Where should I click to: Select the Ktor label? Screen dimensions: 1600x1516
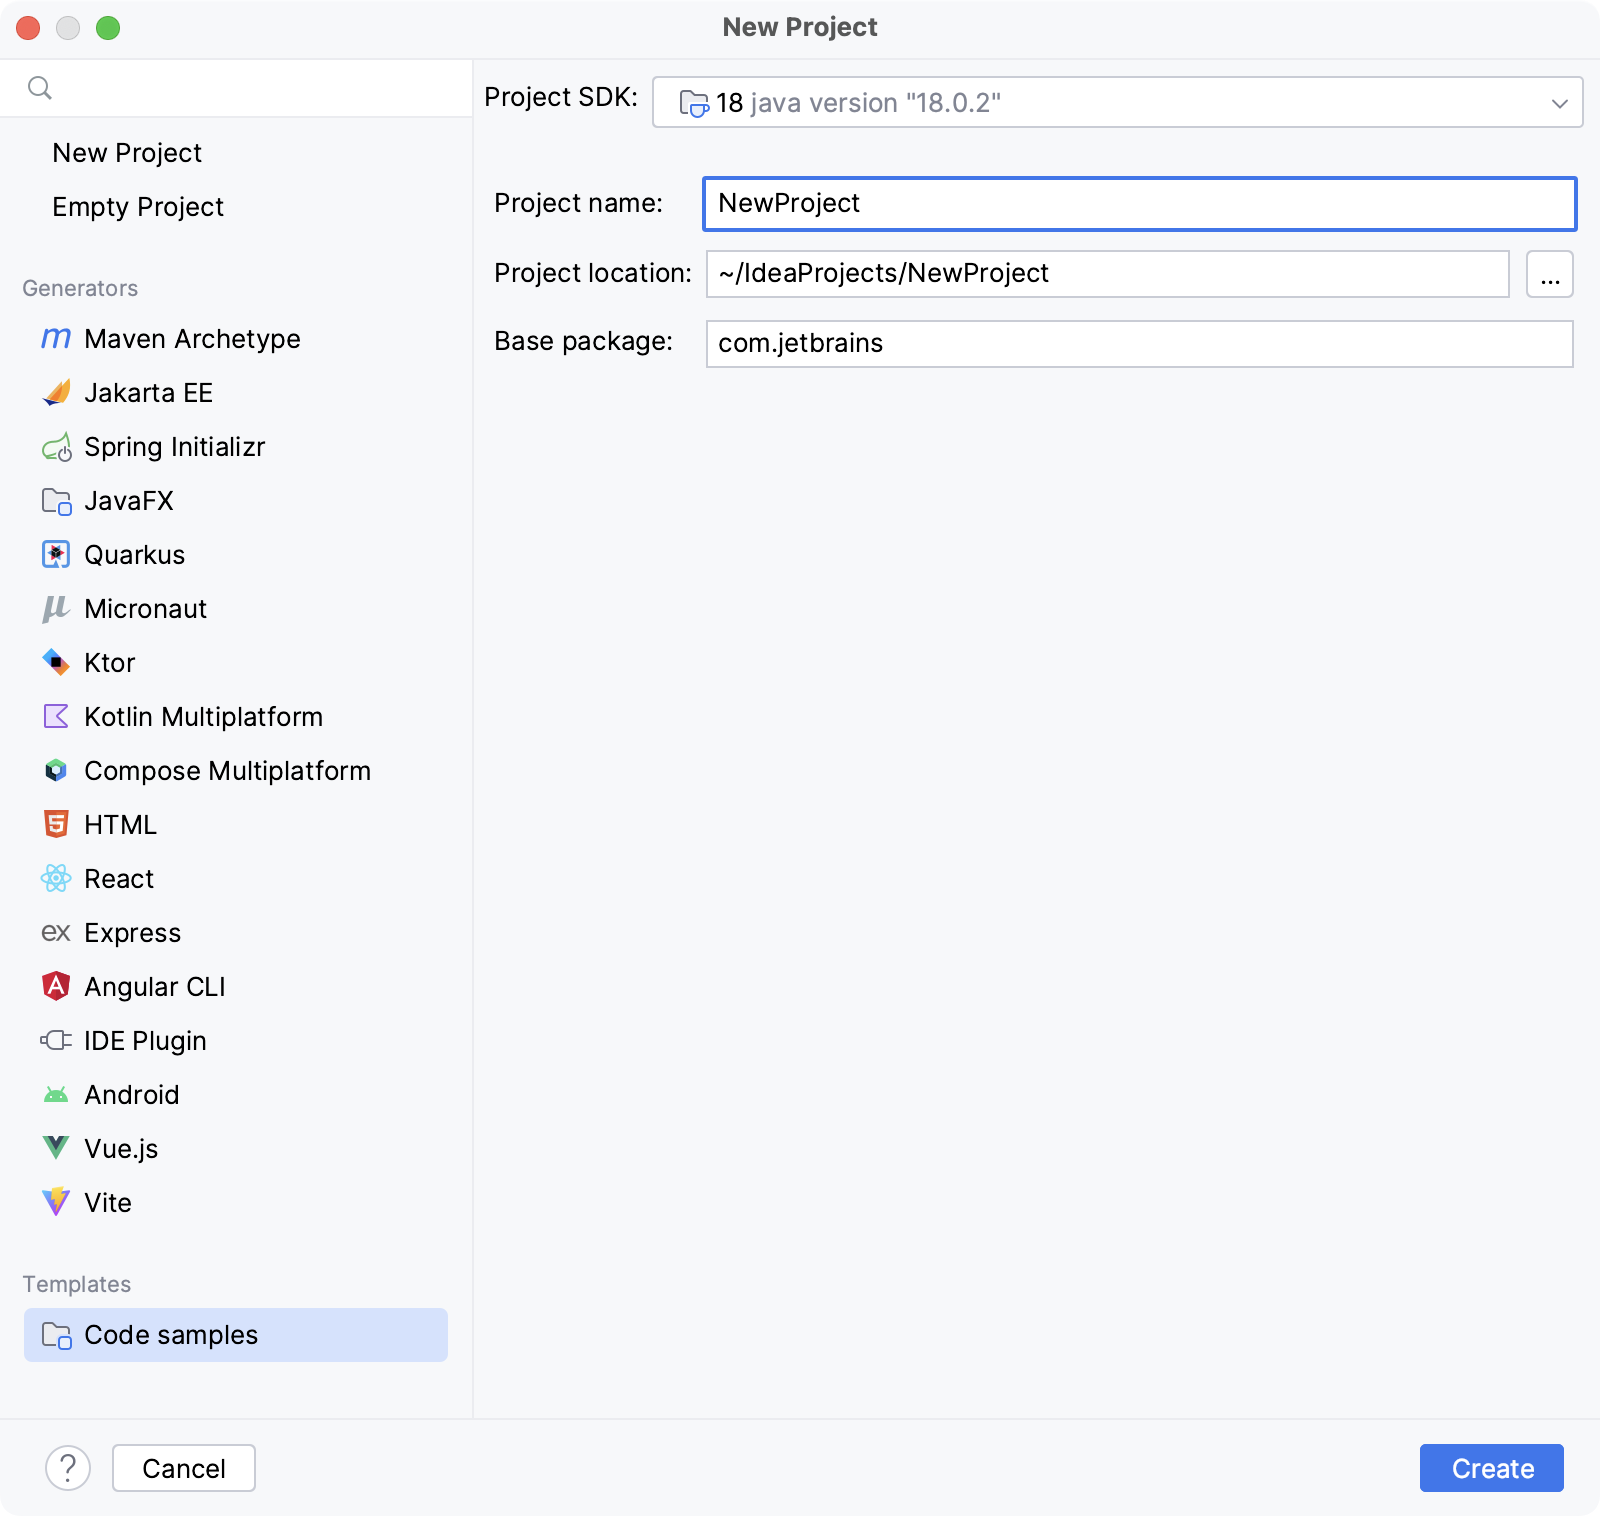tap(110, 663)
